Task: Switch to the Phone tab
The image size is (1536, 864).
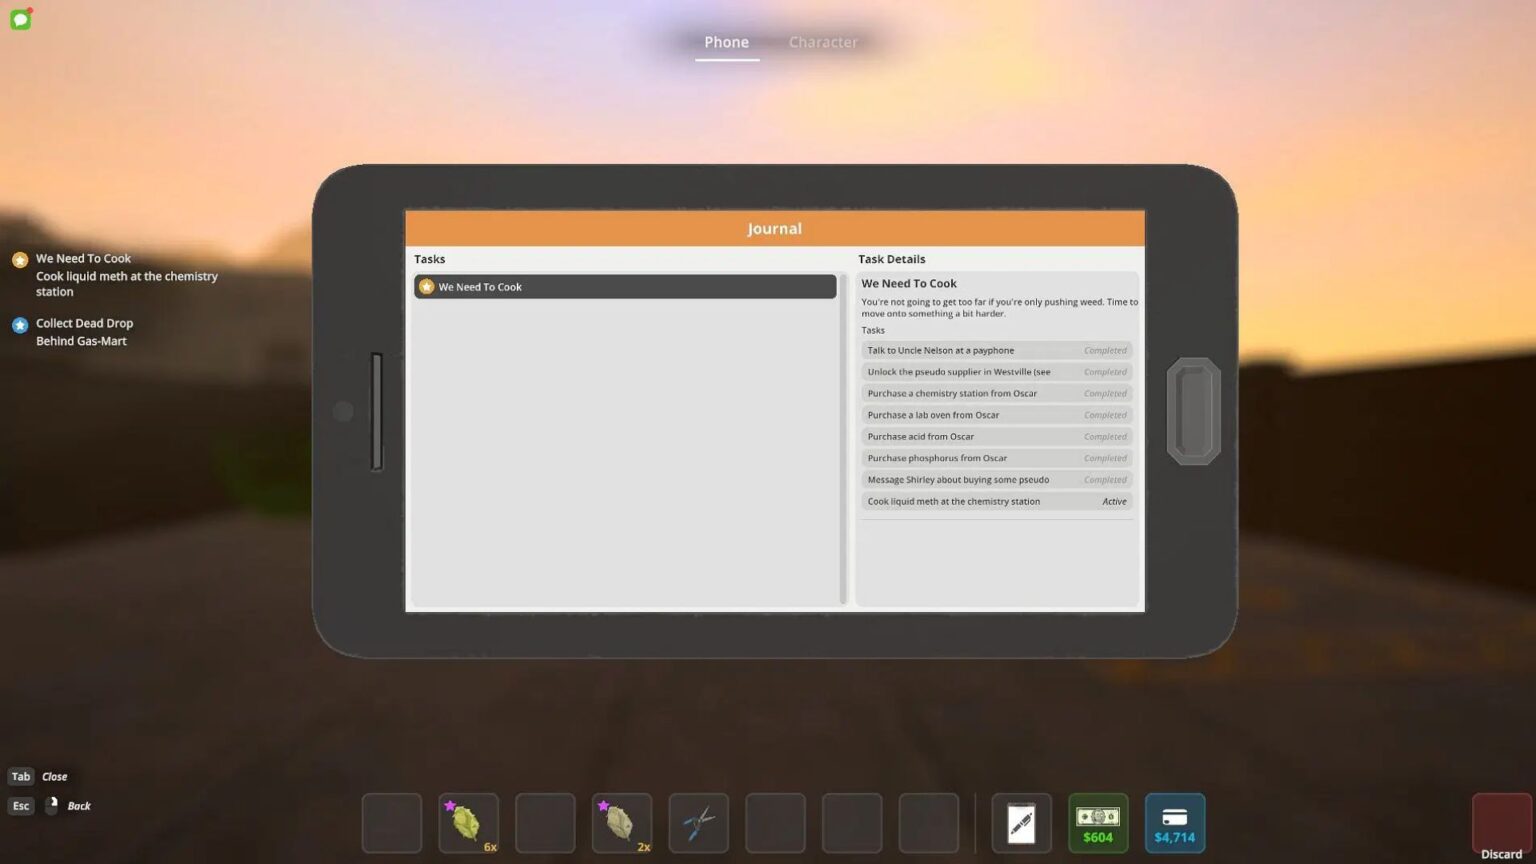Action: click(726, 42)
